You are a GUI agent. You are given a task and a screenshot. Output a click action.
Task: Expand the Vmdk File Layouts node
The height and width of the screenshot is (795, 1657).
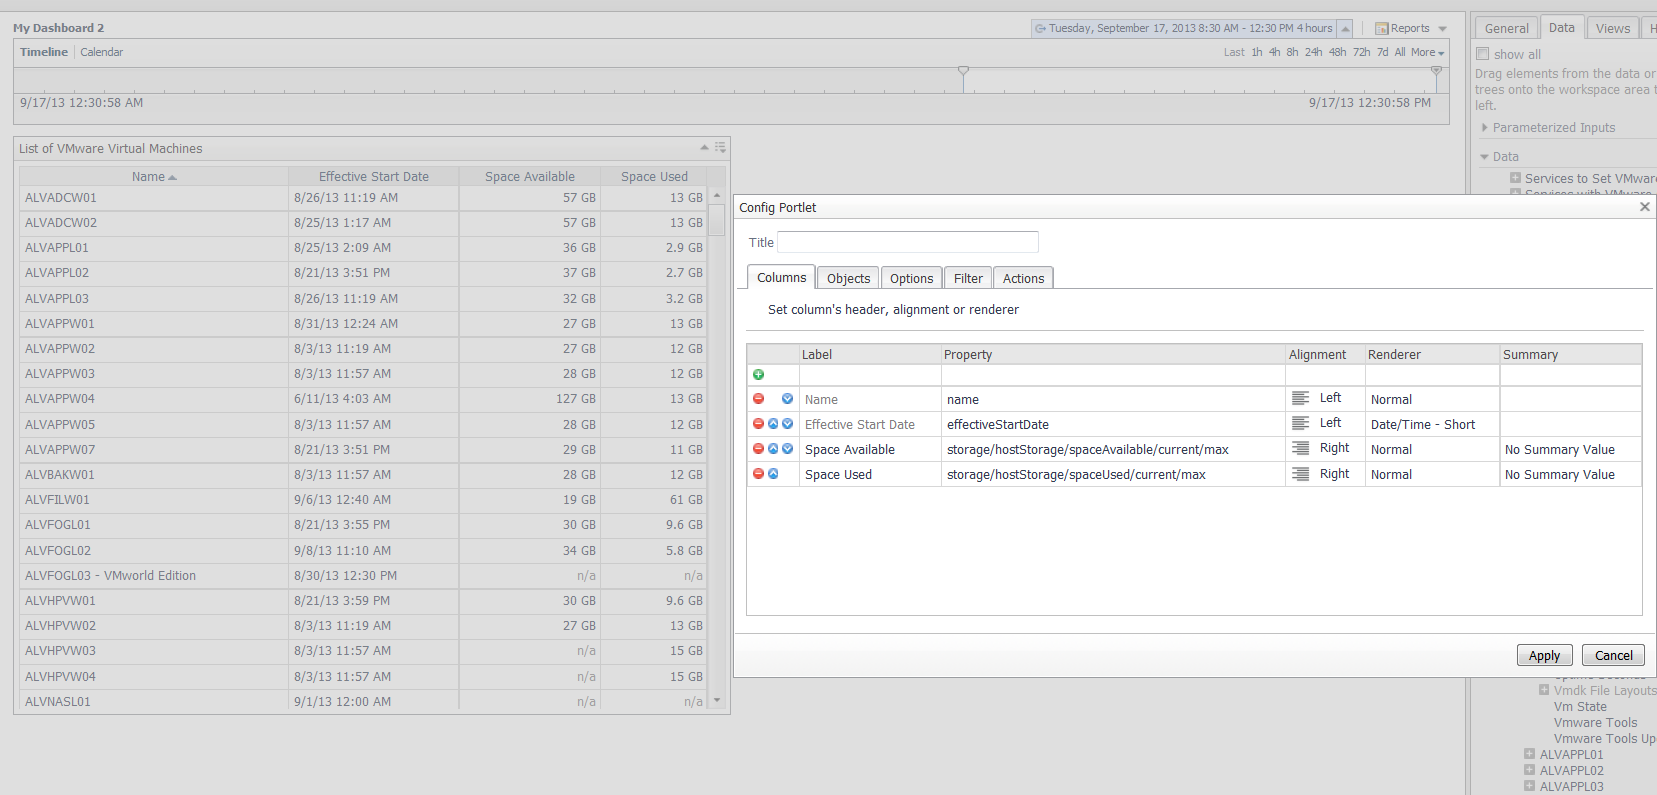[x=1544, y=690]
